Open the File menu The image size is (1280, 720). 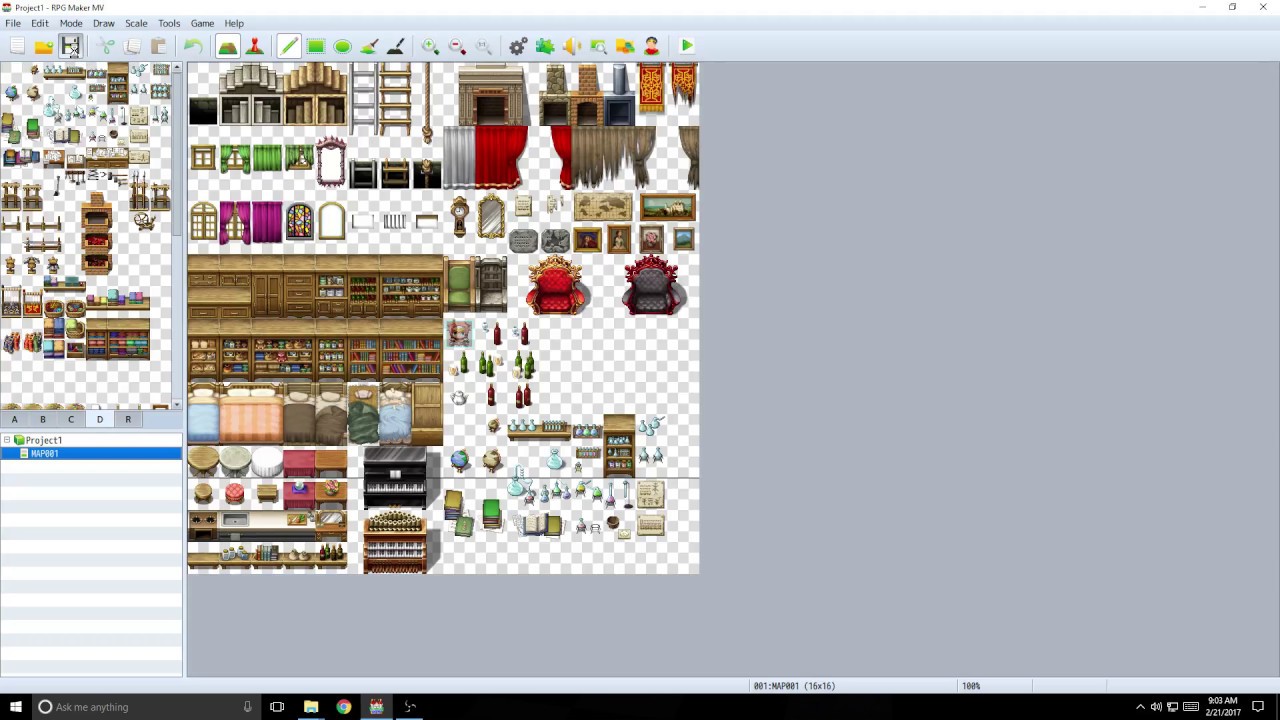pyautogui.click(x=13, y=23)
